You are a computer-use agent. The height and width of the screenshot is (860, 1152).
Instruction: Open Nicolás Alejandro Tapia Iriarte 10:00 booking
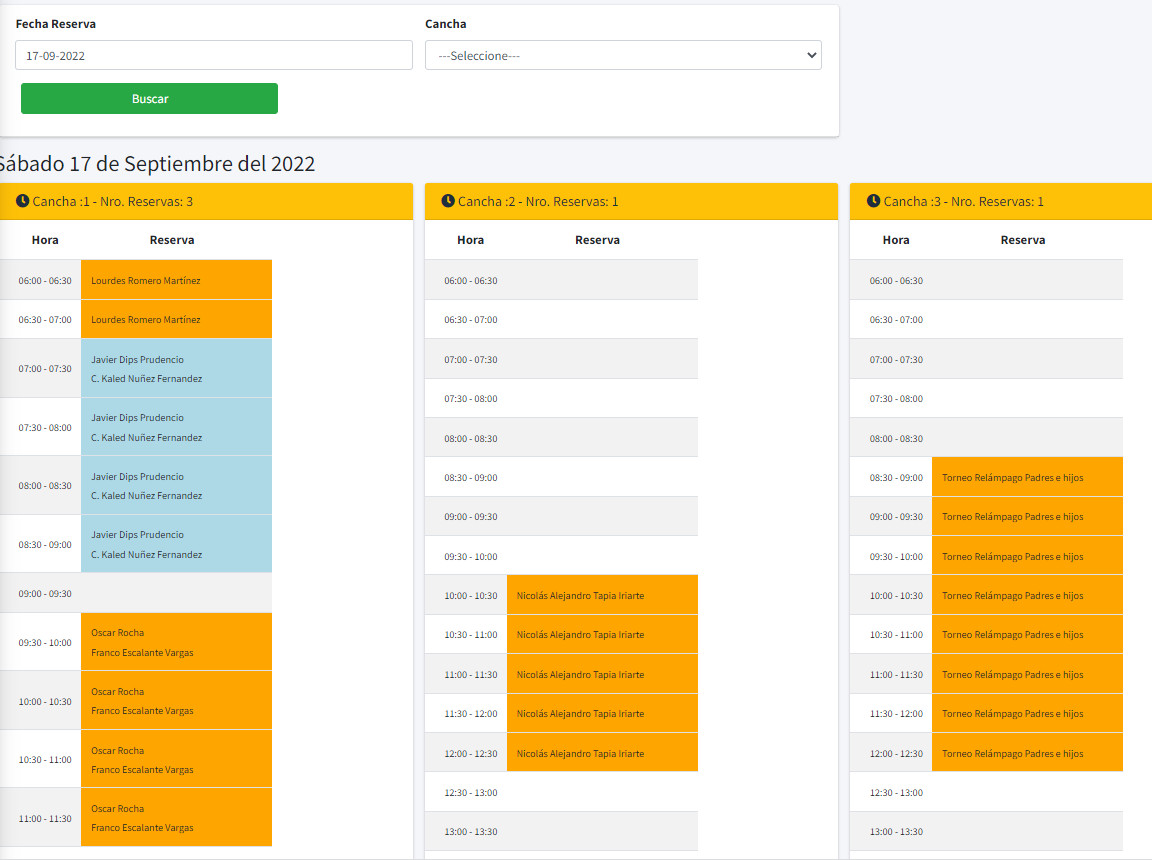[x=602, y=595]
